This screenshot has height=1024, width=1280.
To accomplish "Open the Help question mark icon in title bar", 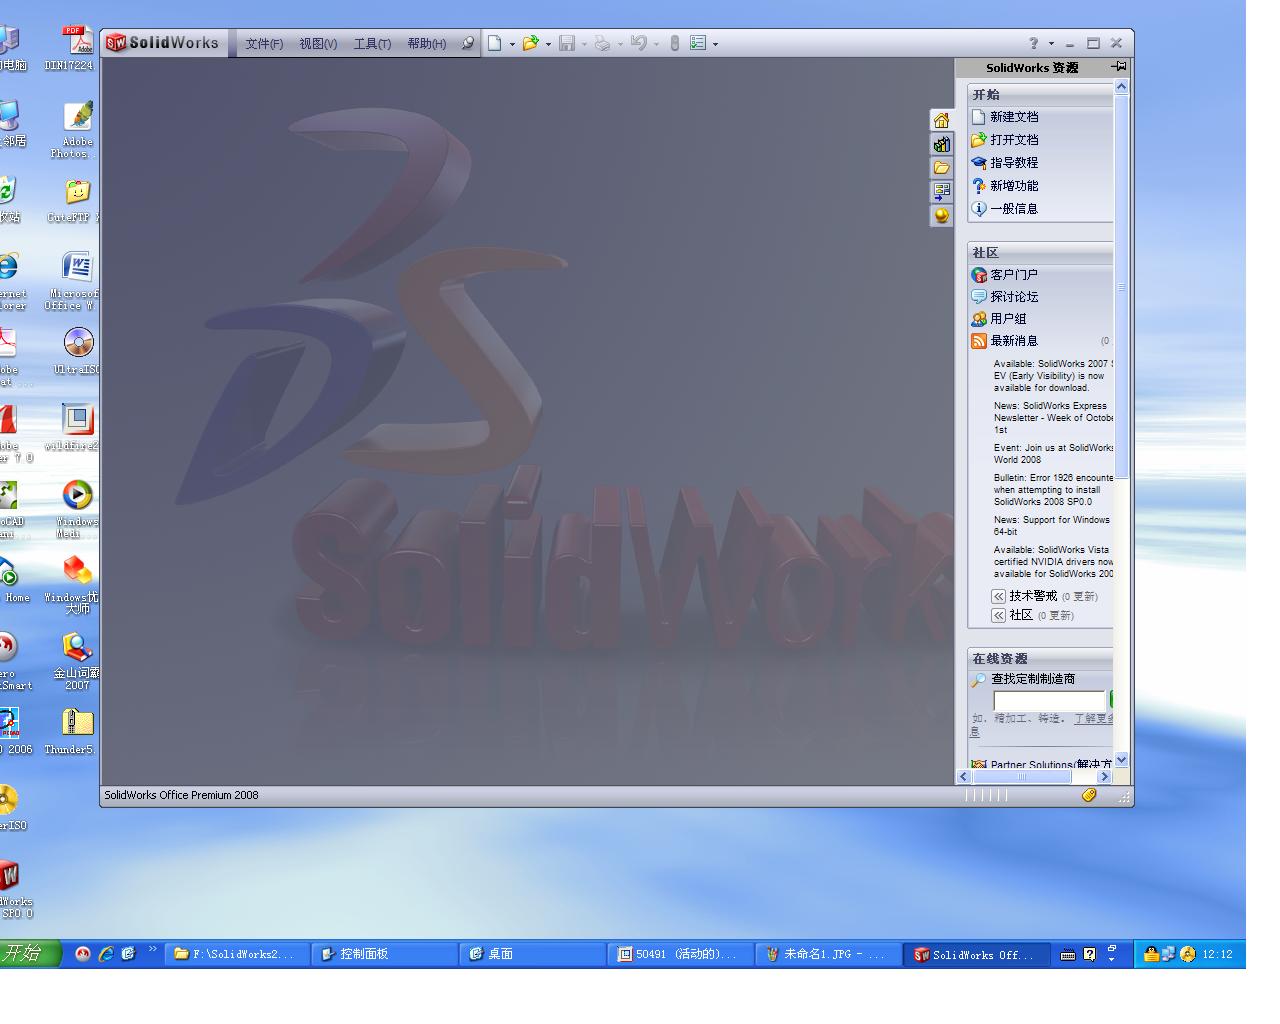I will 1034,43.
